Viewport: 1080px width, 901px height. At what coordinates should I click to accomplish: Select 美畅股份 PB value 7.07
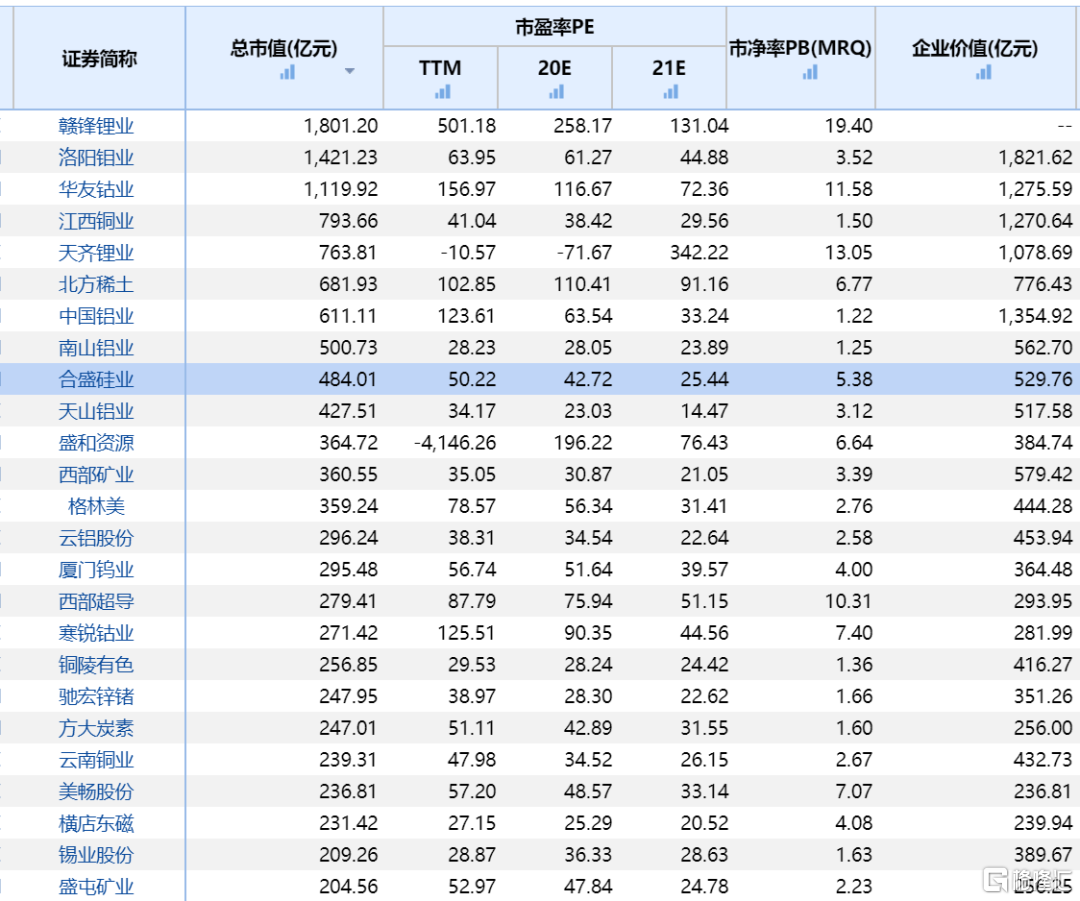(854, 791)
